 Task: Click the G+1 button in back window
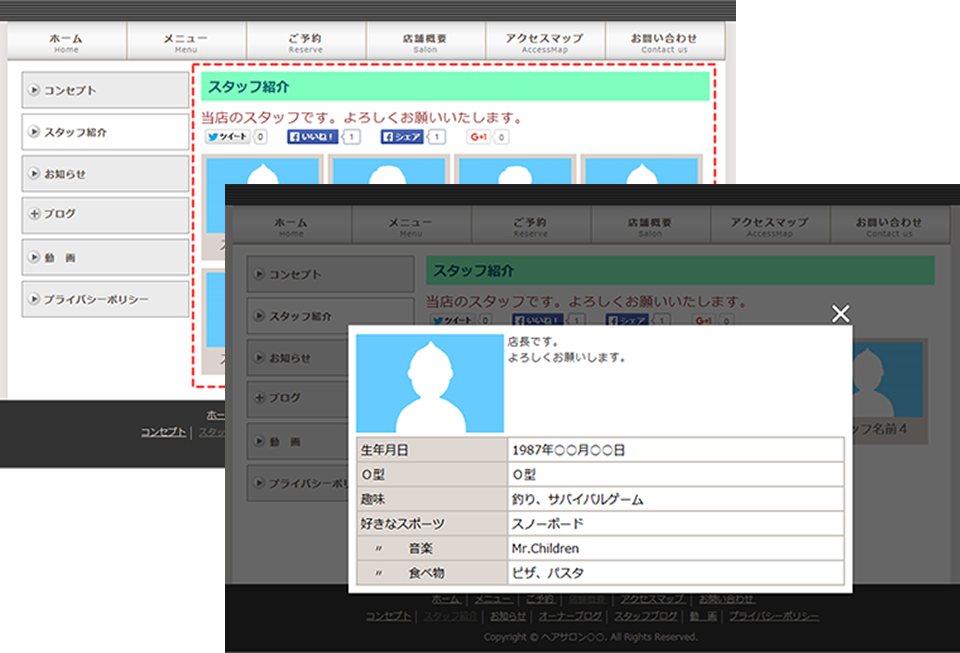479,136
